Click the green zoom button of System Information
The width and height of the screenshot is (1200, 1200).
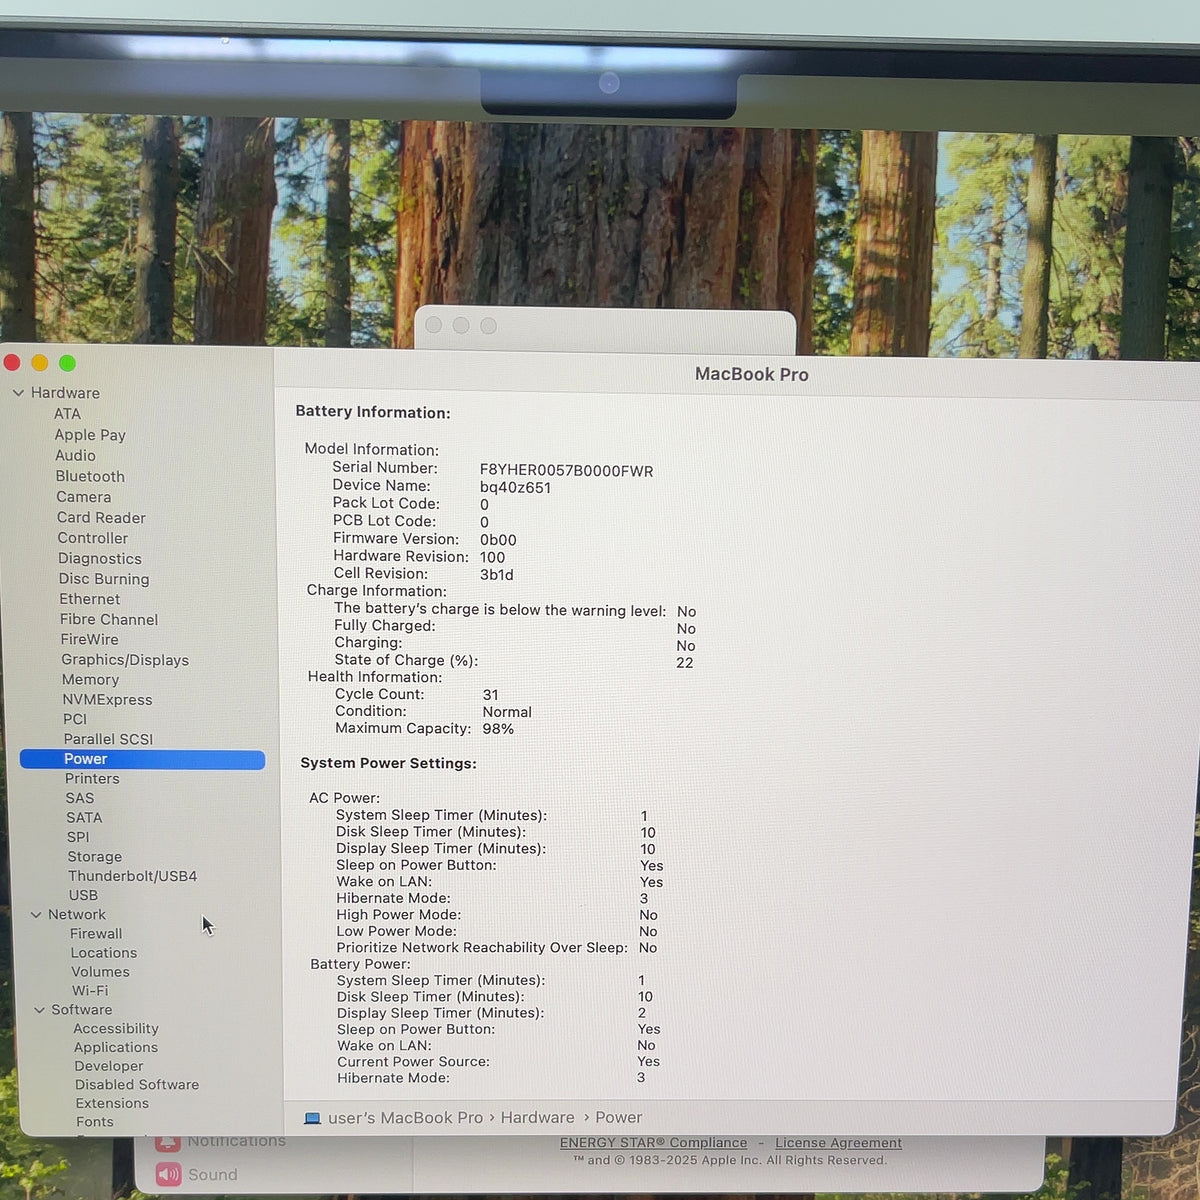[67, 363]
